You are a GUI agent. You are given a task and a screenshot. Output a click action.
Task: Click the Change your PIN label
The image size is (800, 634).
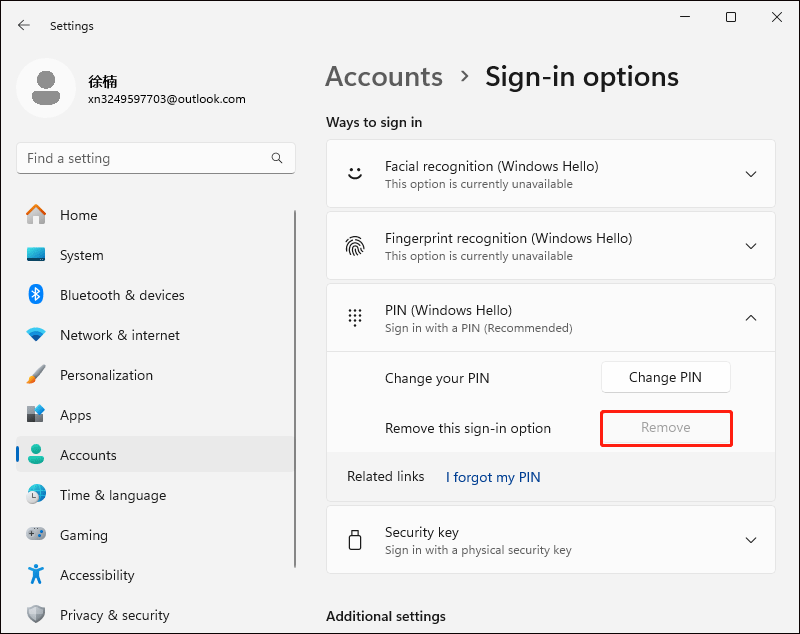click(x=437, y=378)
